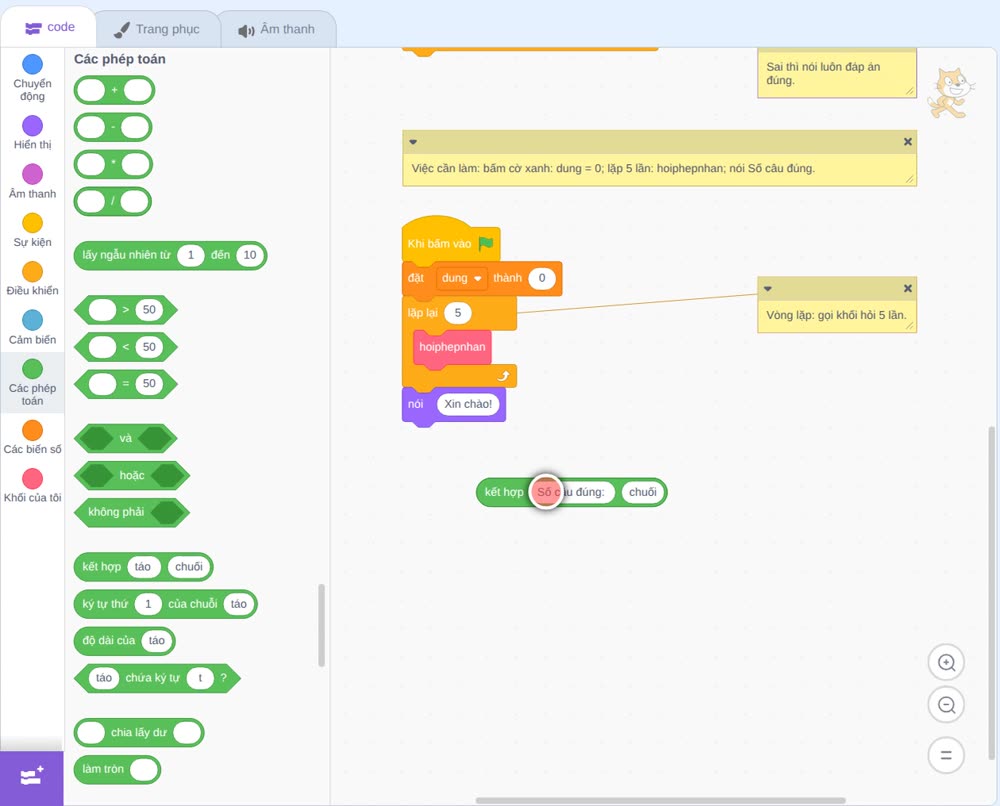This screenshot has height=806, width=1000.
Task: Zoom out the workspace with magnifier minus
Action: [x=946, y=705]
